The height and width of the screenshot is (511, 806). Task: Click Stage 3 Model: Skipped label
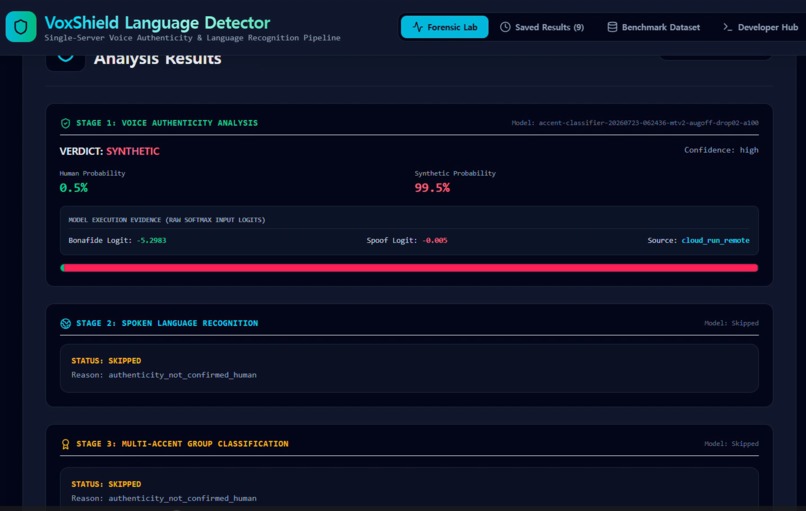click(731, 443)
